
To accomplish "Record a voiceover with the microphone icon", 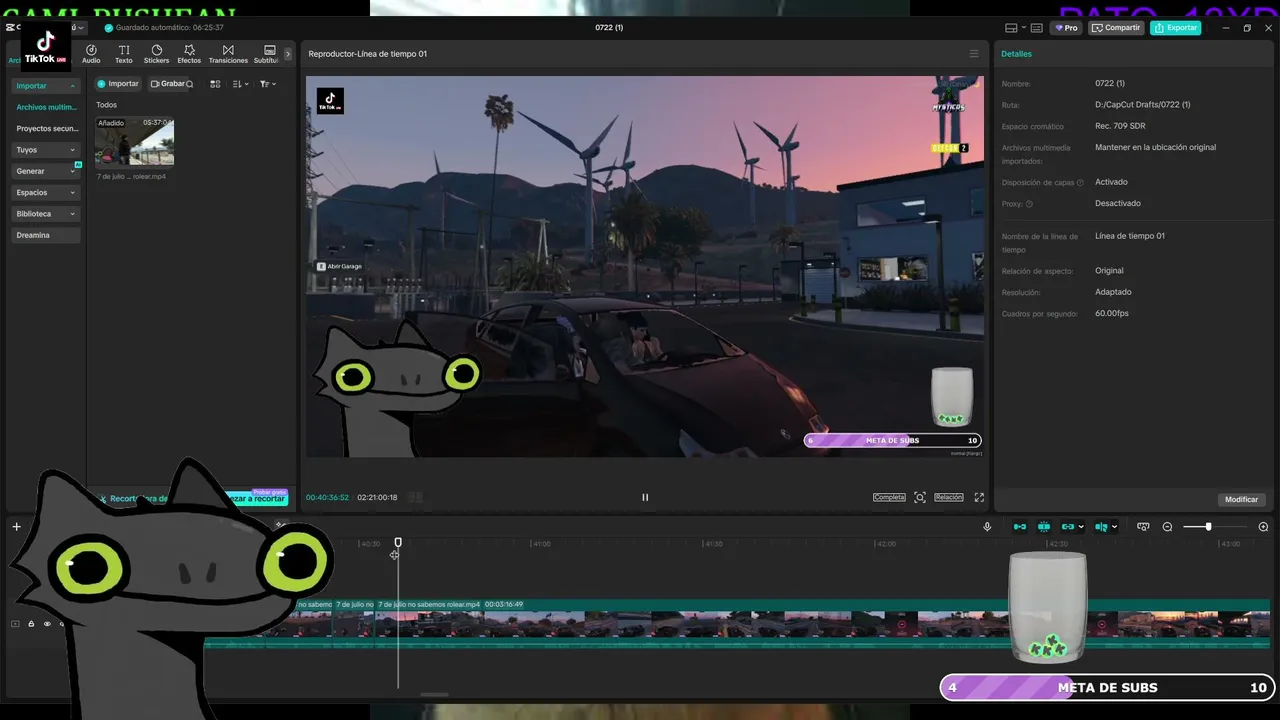I will (987, 527).
